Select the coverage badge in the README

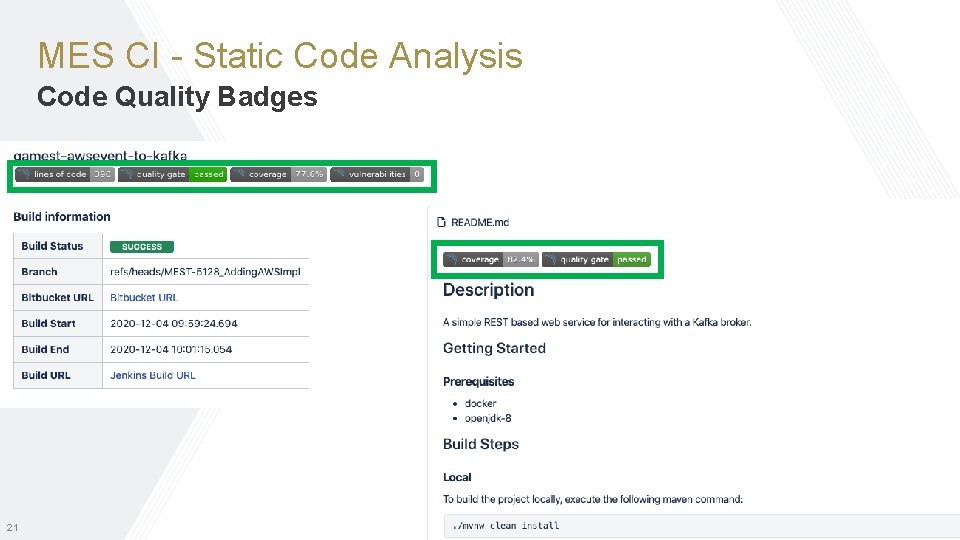pyautogui.click(x=491, y=259)
